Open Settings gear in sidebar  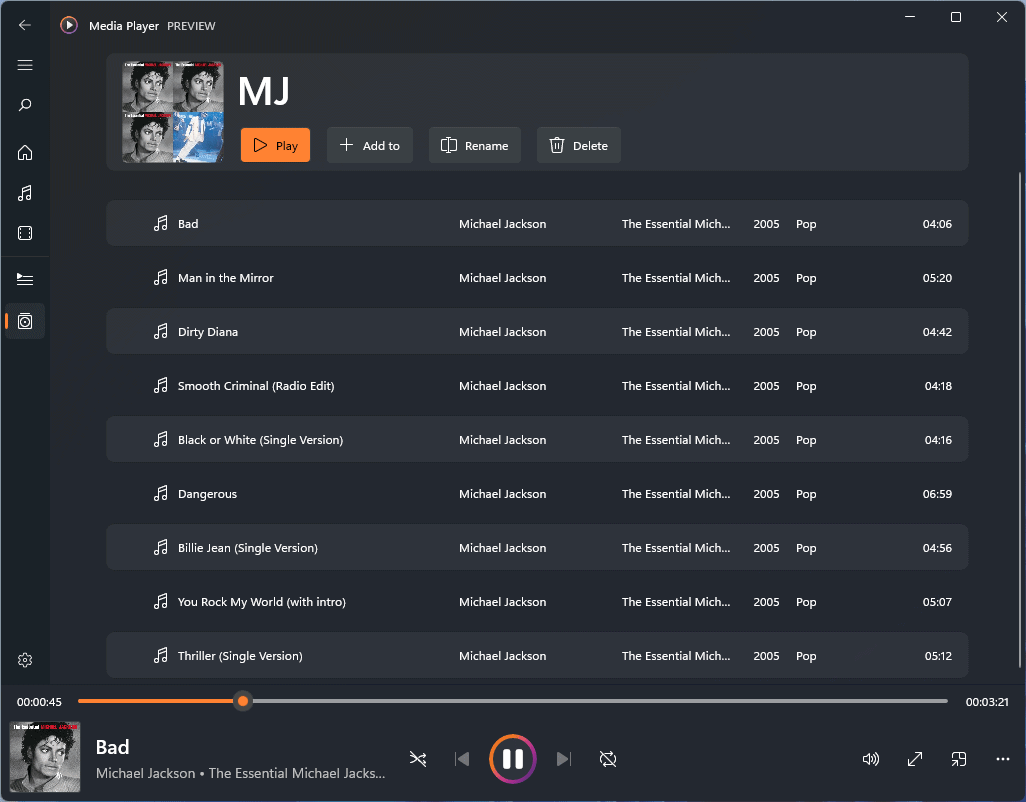(x=25, y=660)
